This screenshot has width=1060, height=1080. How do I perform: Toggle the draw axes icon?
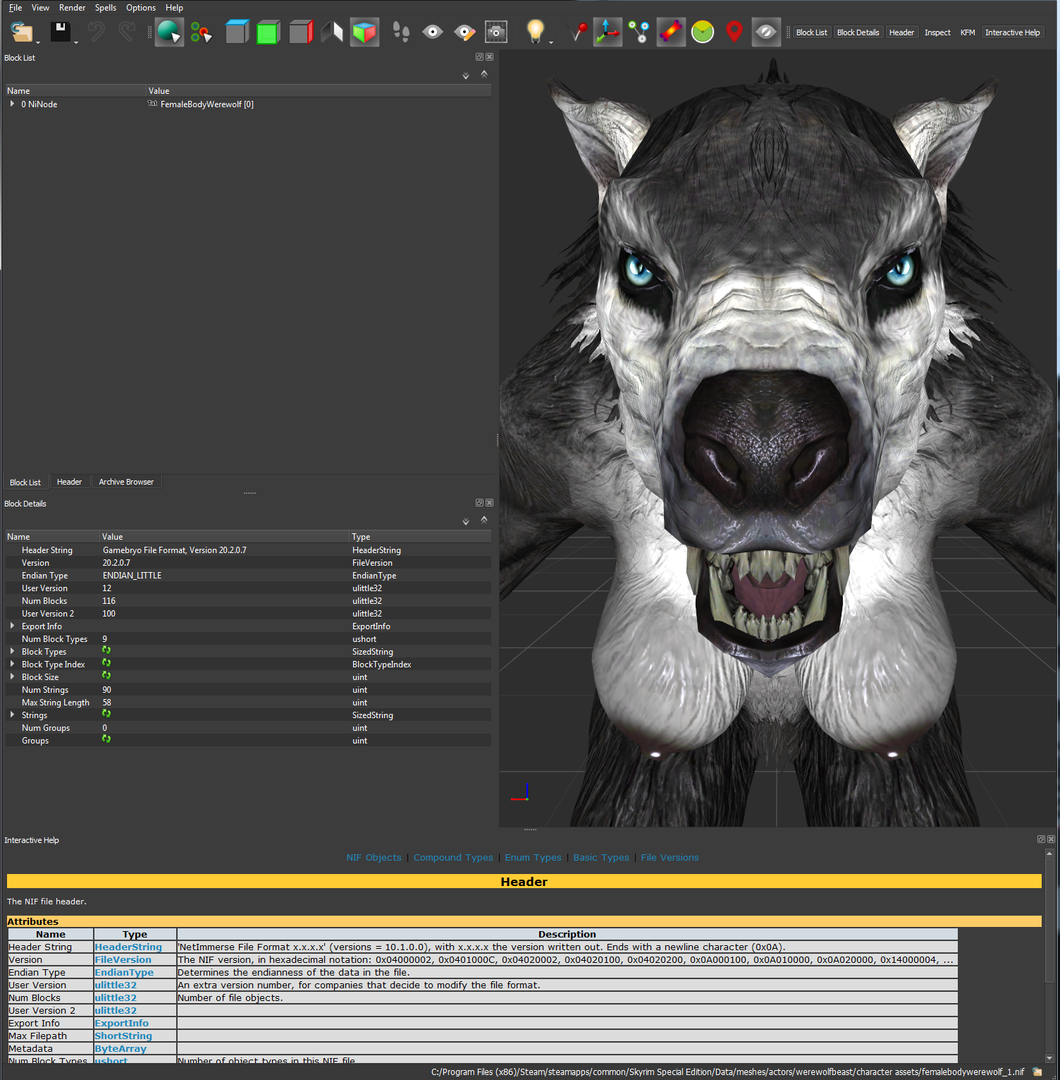[607, 32]
